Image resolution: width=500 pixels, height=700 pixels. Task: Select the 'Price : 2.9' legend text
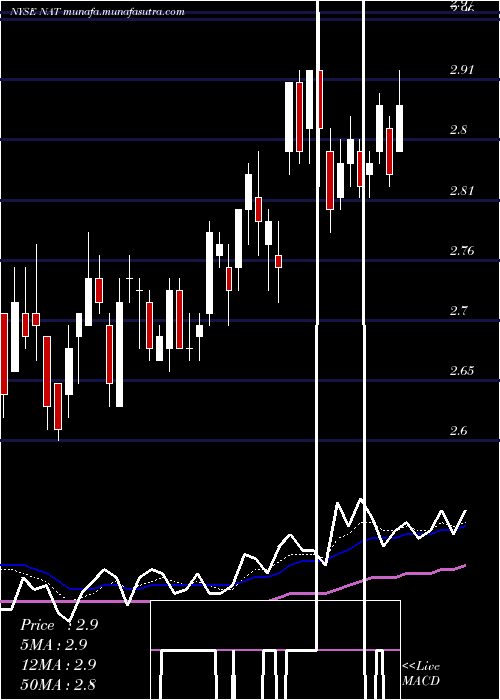click(59, 625)
